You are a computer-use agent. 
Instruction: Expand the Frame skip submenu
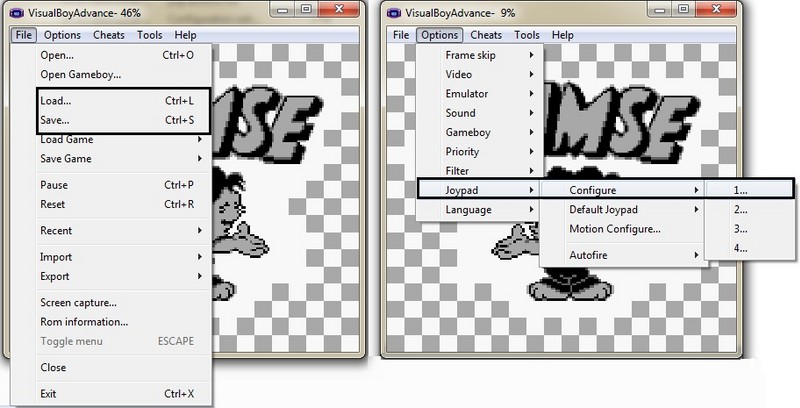coord(480,55)
